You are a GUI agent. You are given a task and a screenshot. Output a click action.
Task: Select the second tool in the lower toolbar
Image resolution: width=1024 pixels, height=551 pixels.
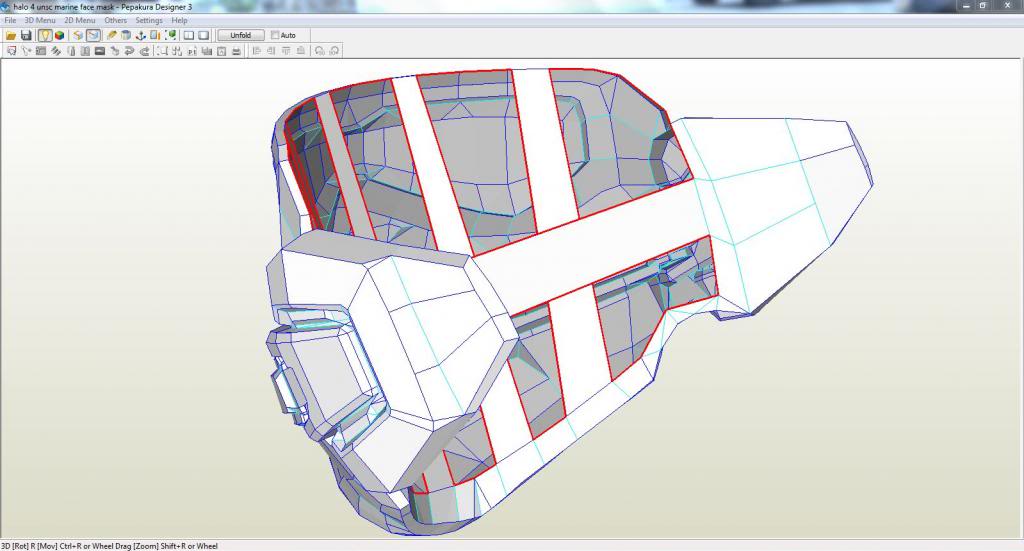pyautogui.click(x=26, y=51)
